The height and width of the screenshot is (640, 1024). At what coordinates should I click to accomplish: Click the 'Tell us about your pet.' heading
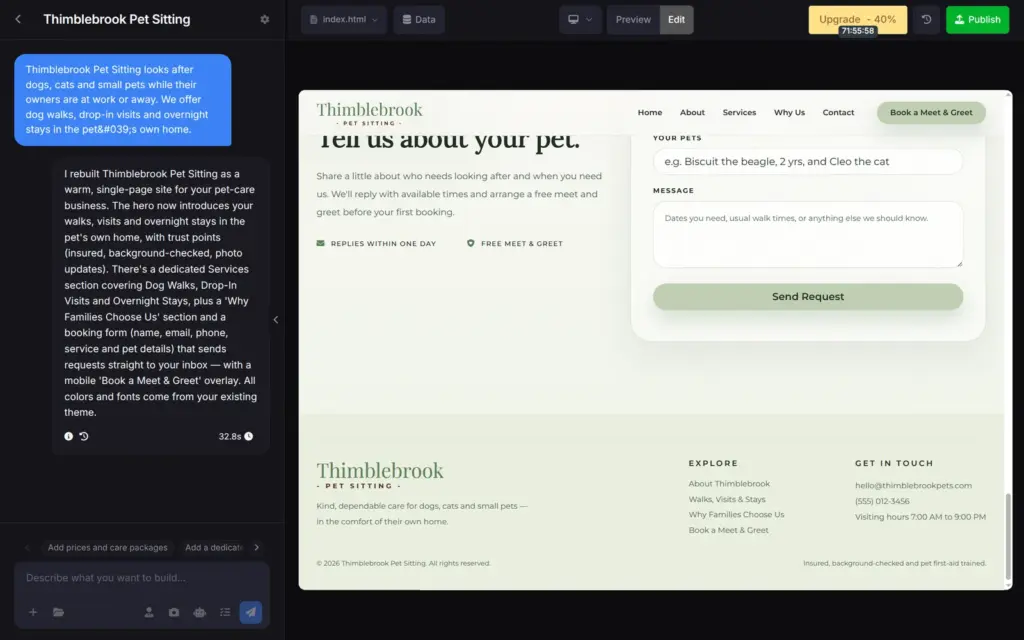tap(448, 140)
